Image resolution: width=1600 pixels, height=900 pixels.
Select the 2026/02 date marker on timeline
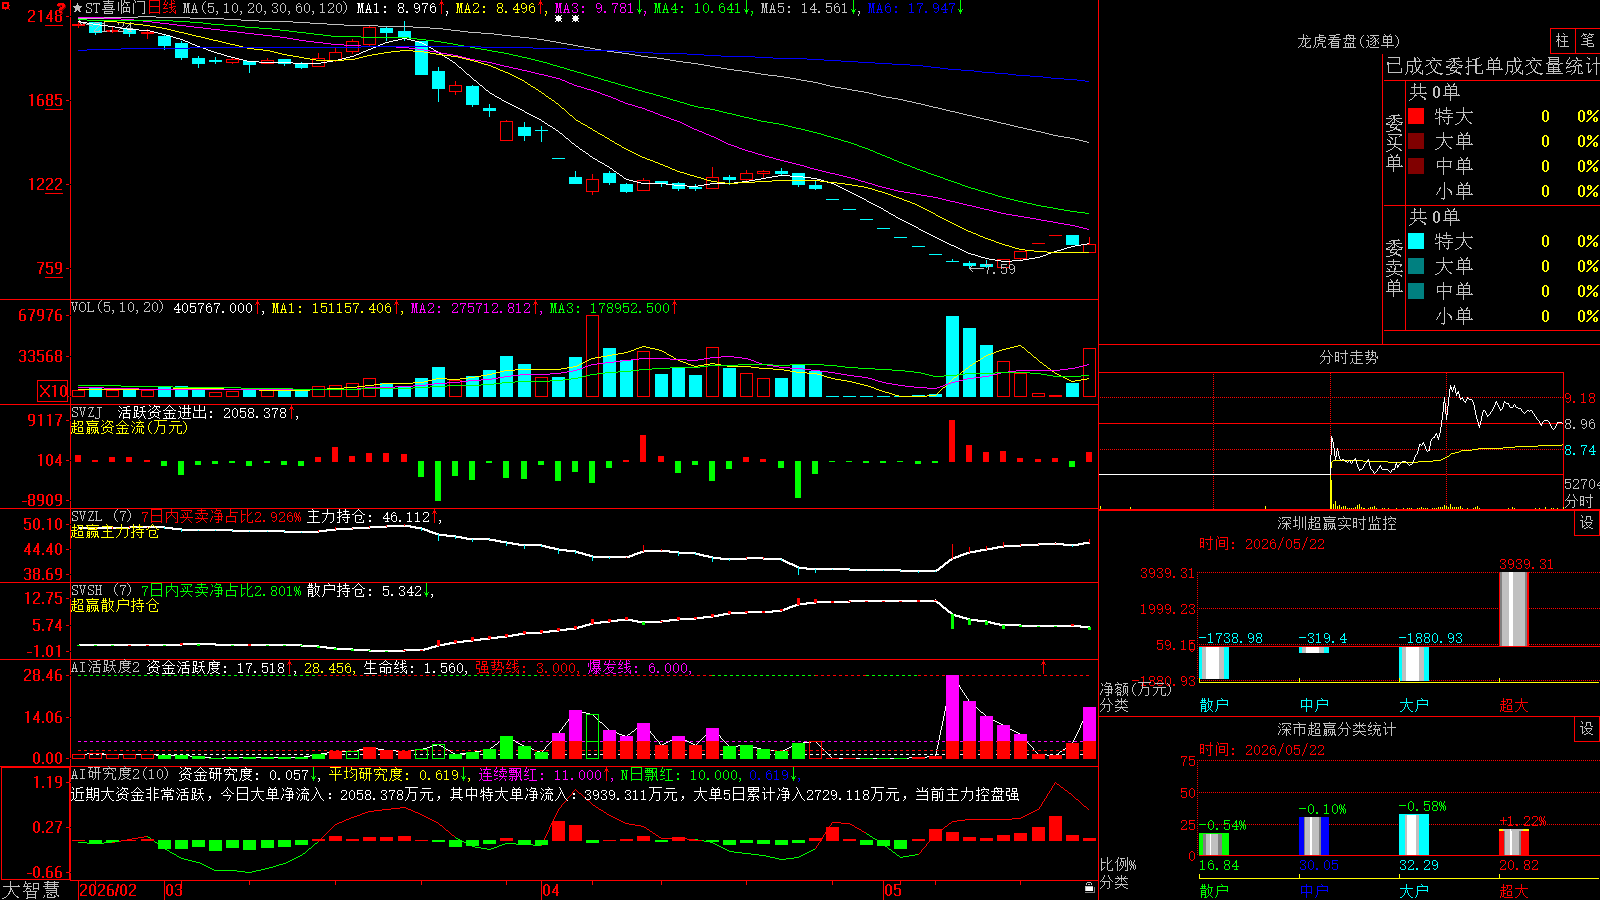pos(108,890)
